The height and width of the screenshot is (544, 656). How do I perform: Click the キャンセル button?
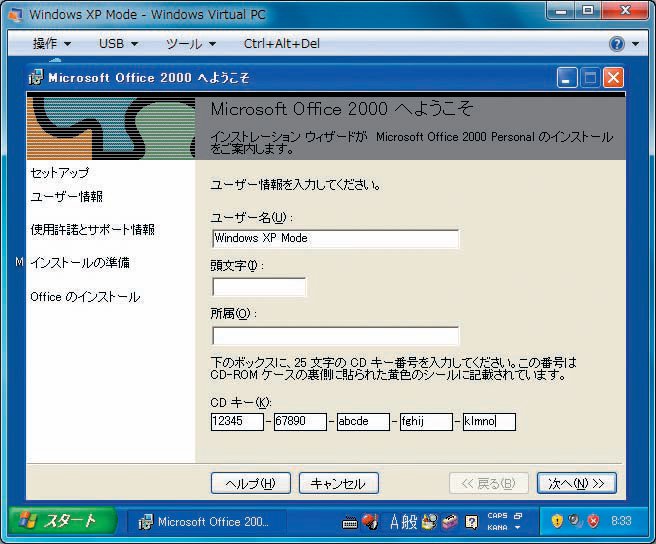[x=338, y=483]
